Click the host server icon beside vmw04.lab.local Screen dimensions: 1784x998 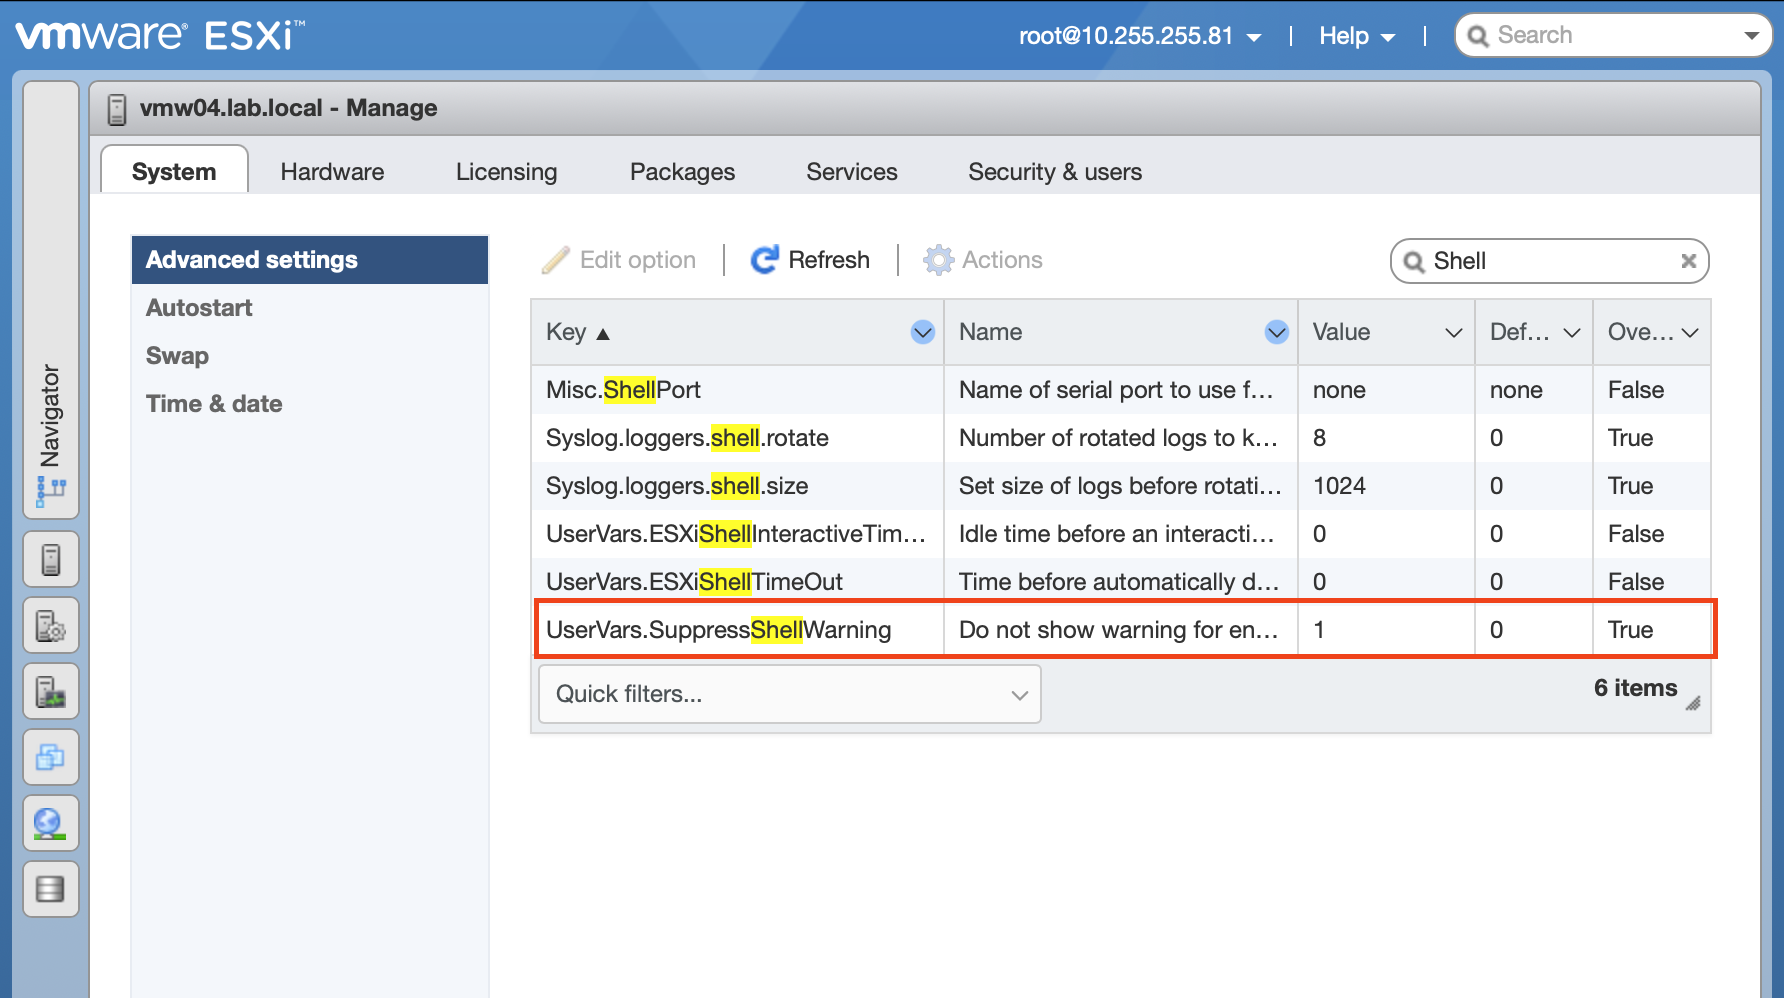(117, 109)
